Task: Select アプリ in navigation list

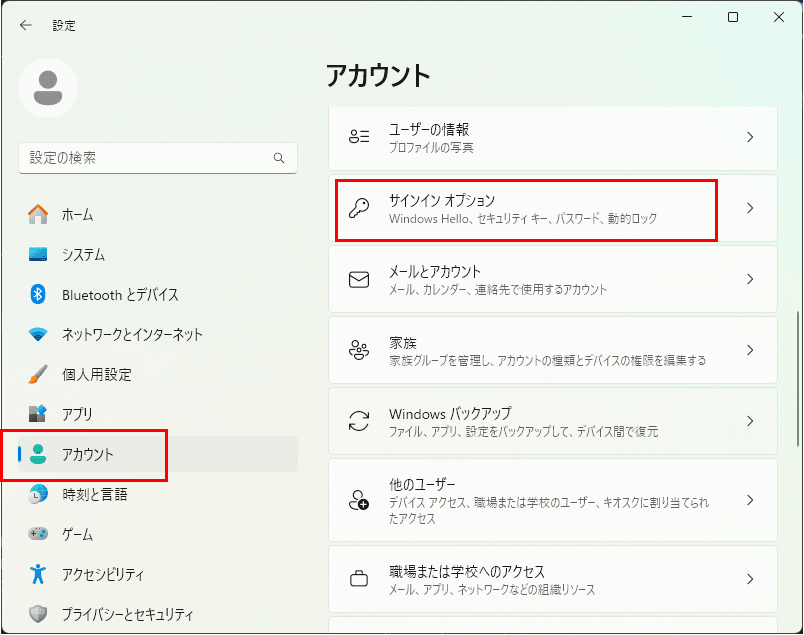Action: pyautogui.click(x=77, y=414)
